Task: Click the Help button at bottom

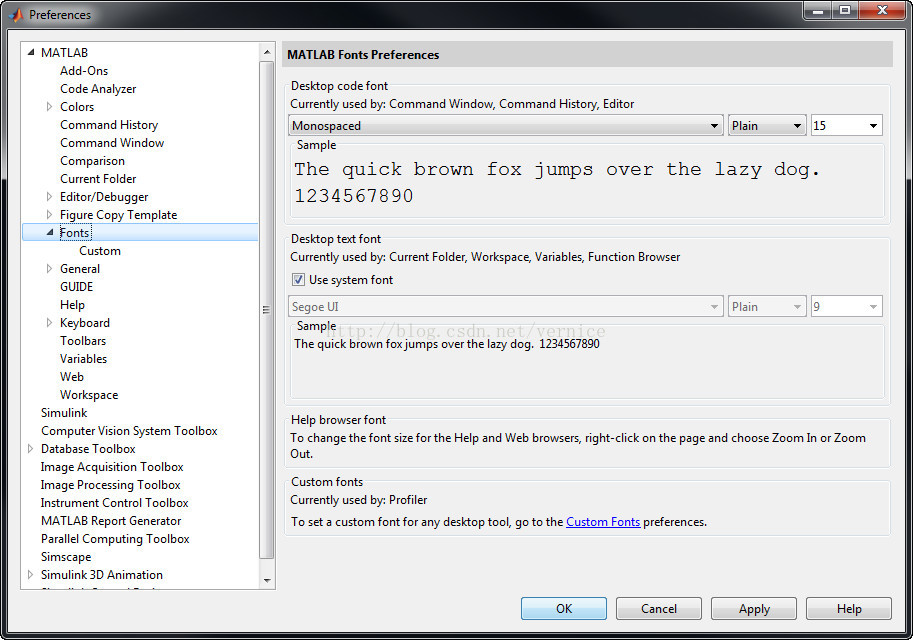Action: (848, 609)
